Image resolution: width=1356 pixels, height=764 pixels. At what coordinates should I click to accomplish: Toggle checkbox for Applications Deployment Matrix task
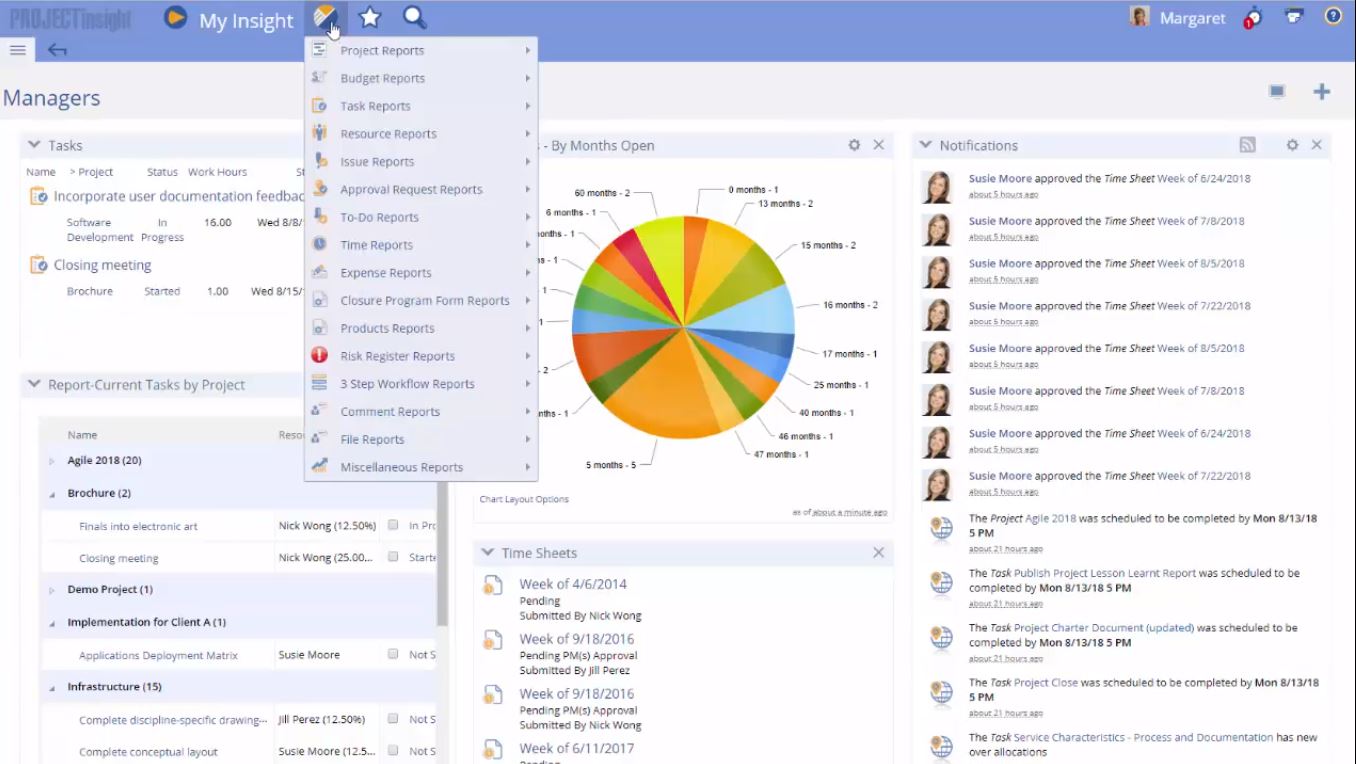tap(393, 654)
